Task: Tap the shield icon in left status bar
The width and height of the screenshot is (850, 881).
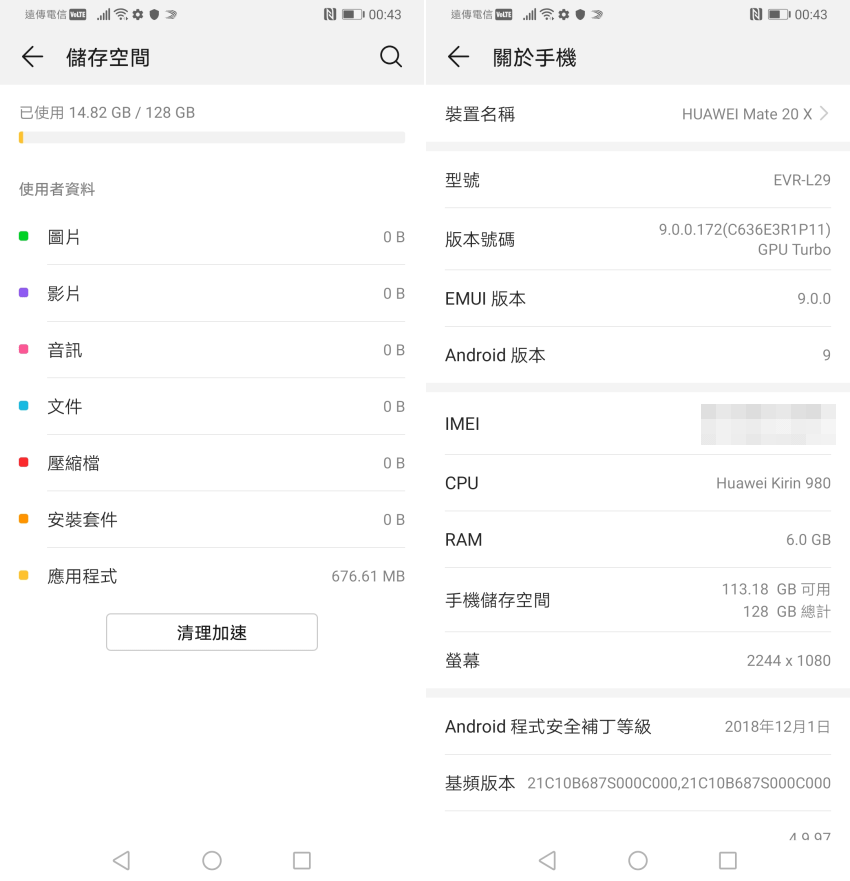Action: [154, 15]
